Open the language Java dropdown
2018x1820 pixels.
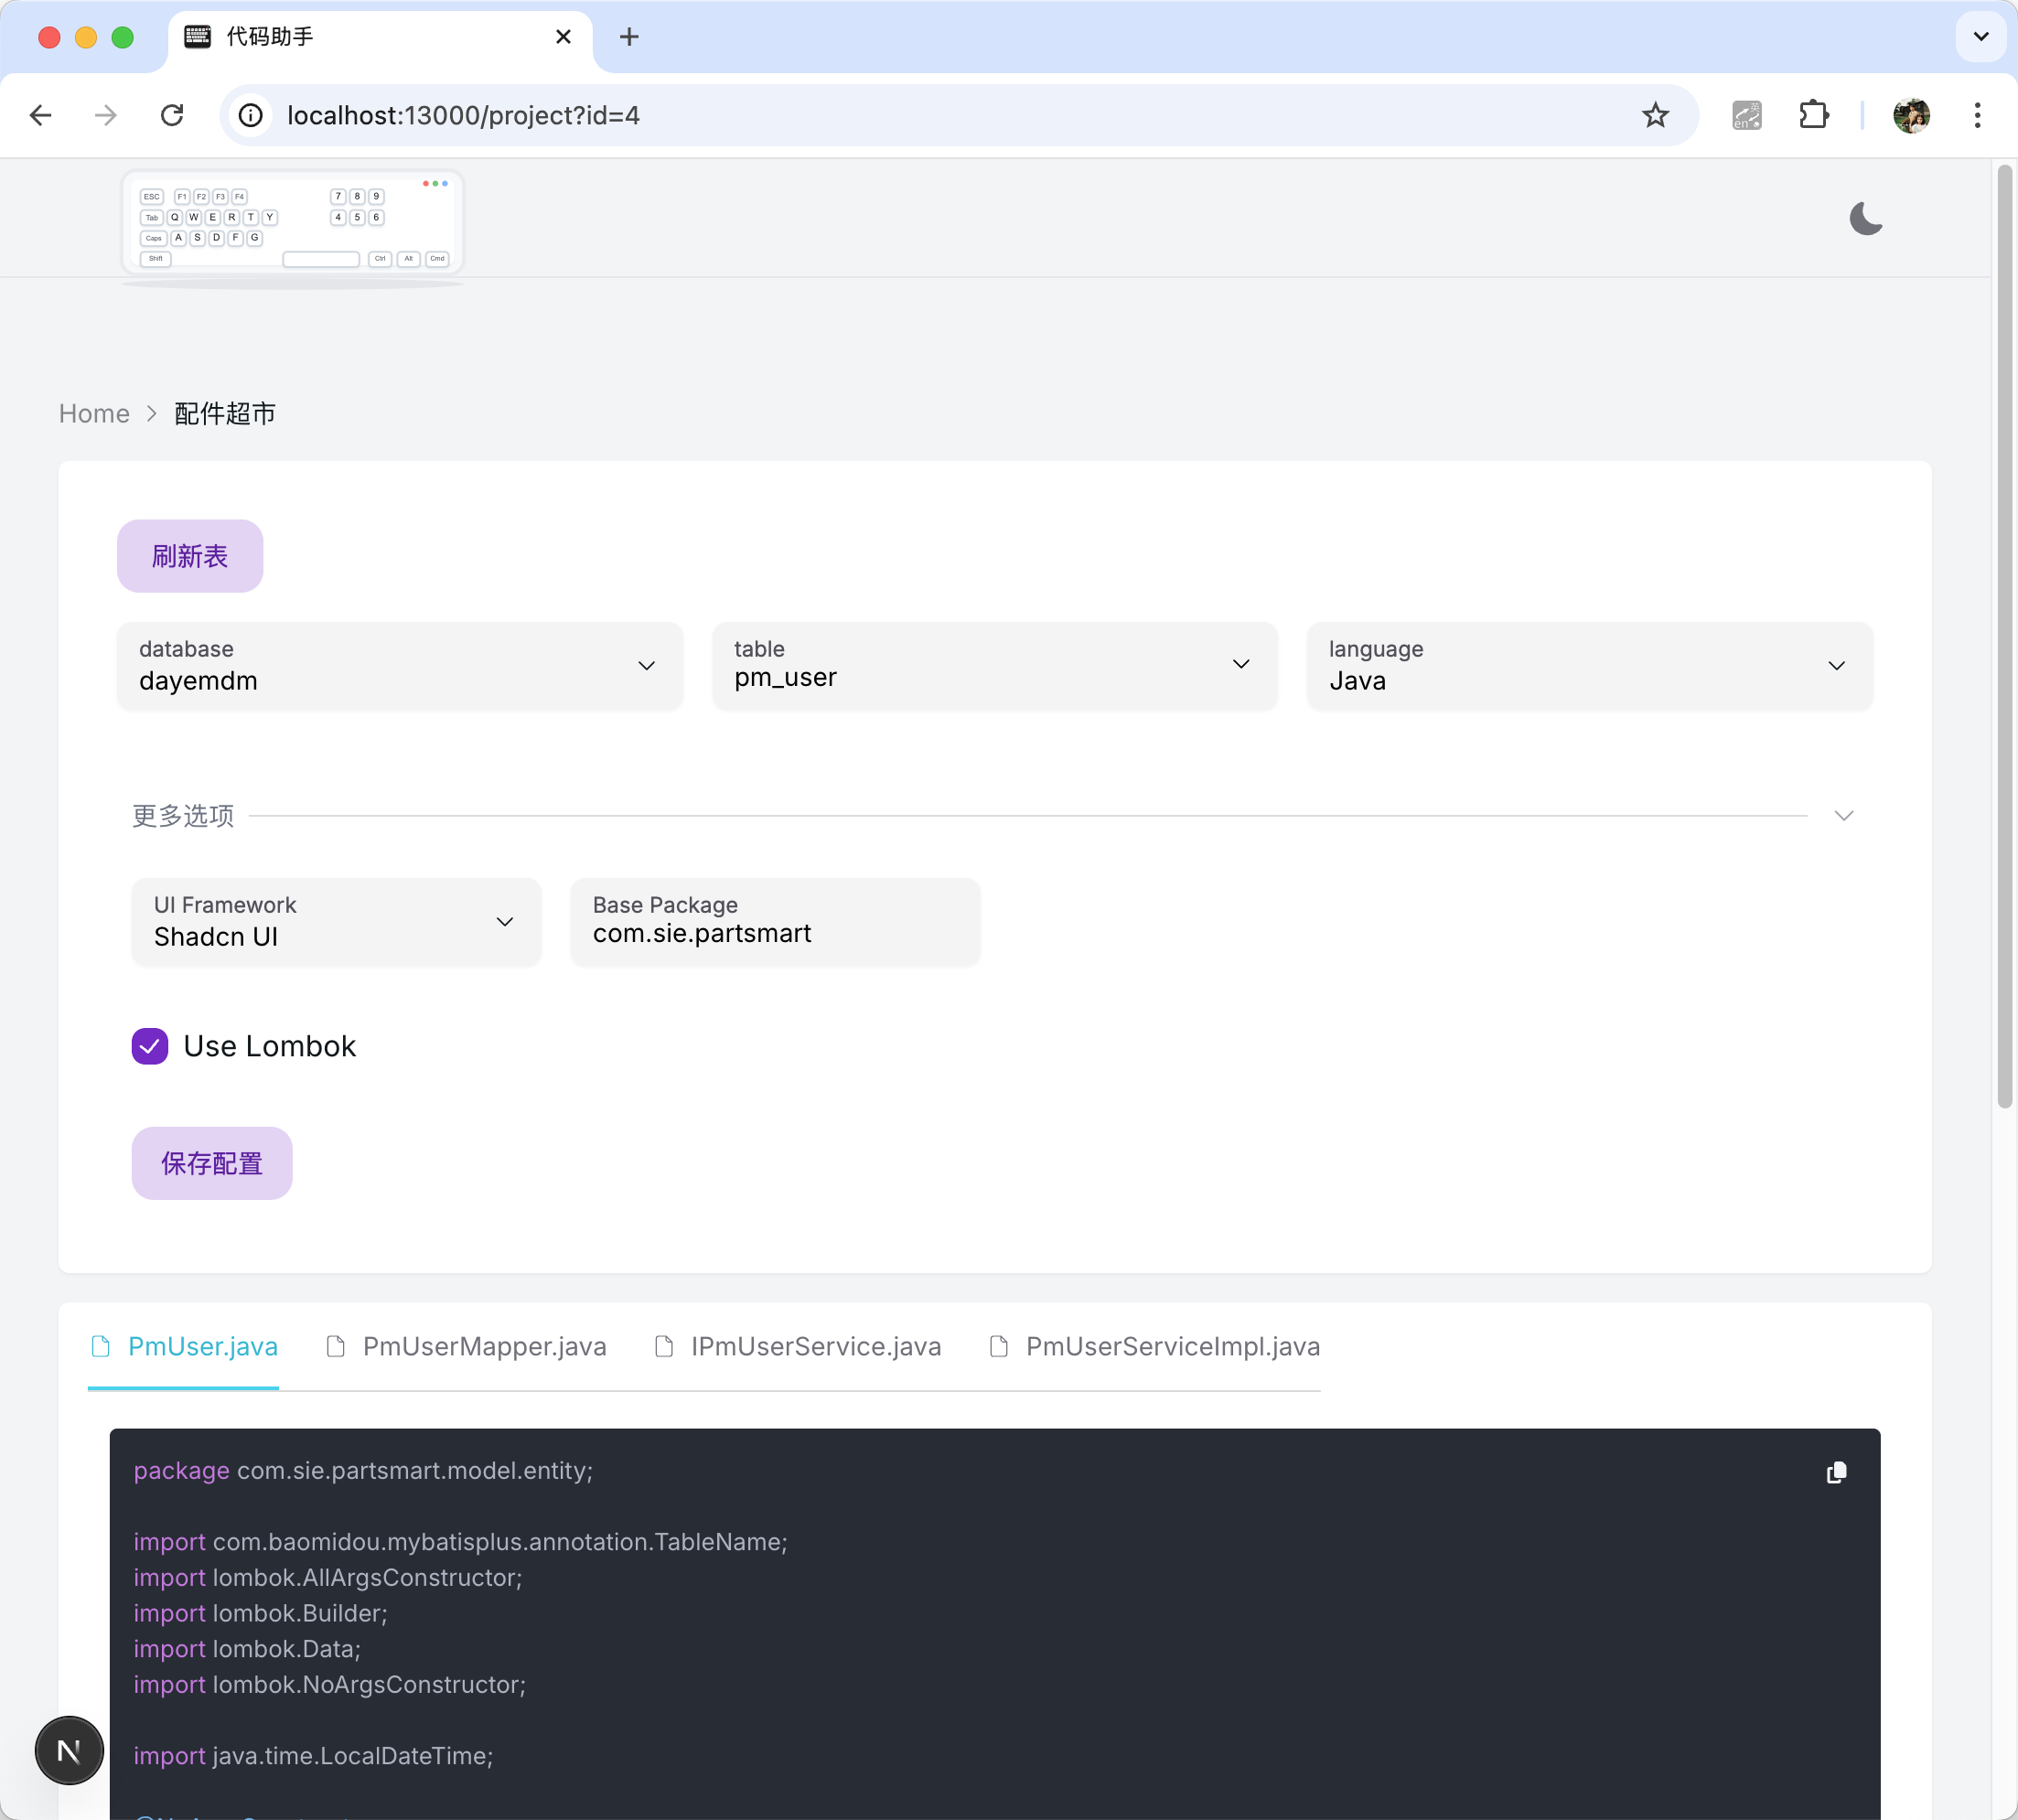coord(1588,666)
